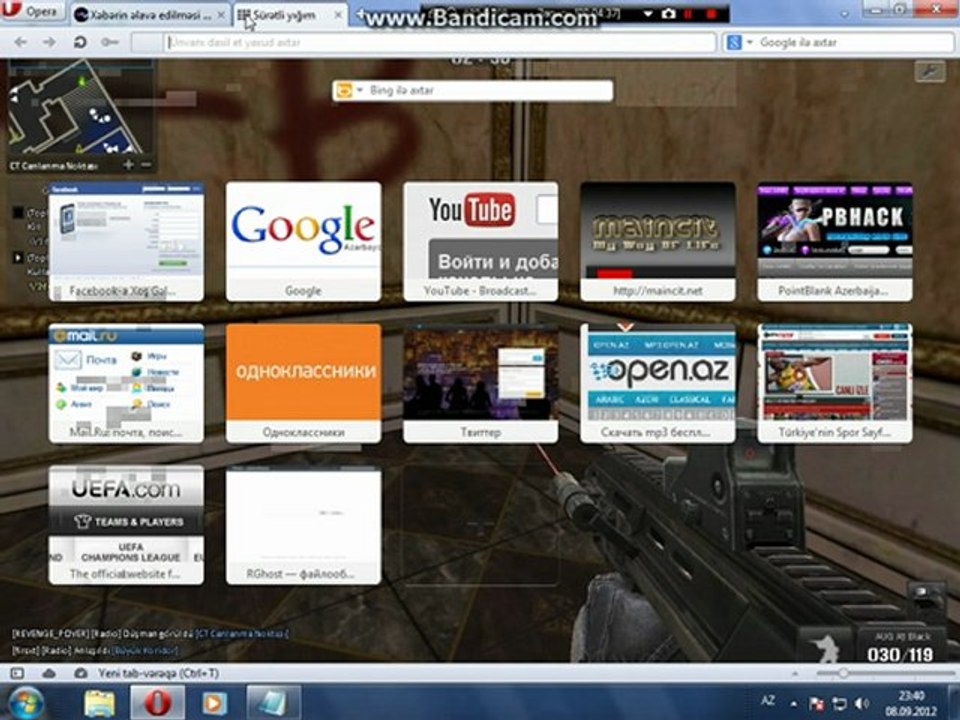Open the Opera main menu button
This screenshot has height=720, width=960.
(x=32, y=11)
